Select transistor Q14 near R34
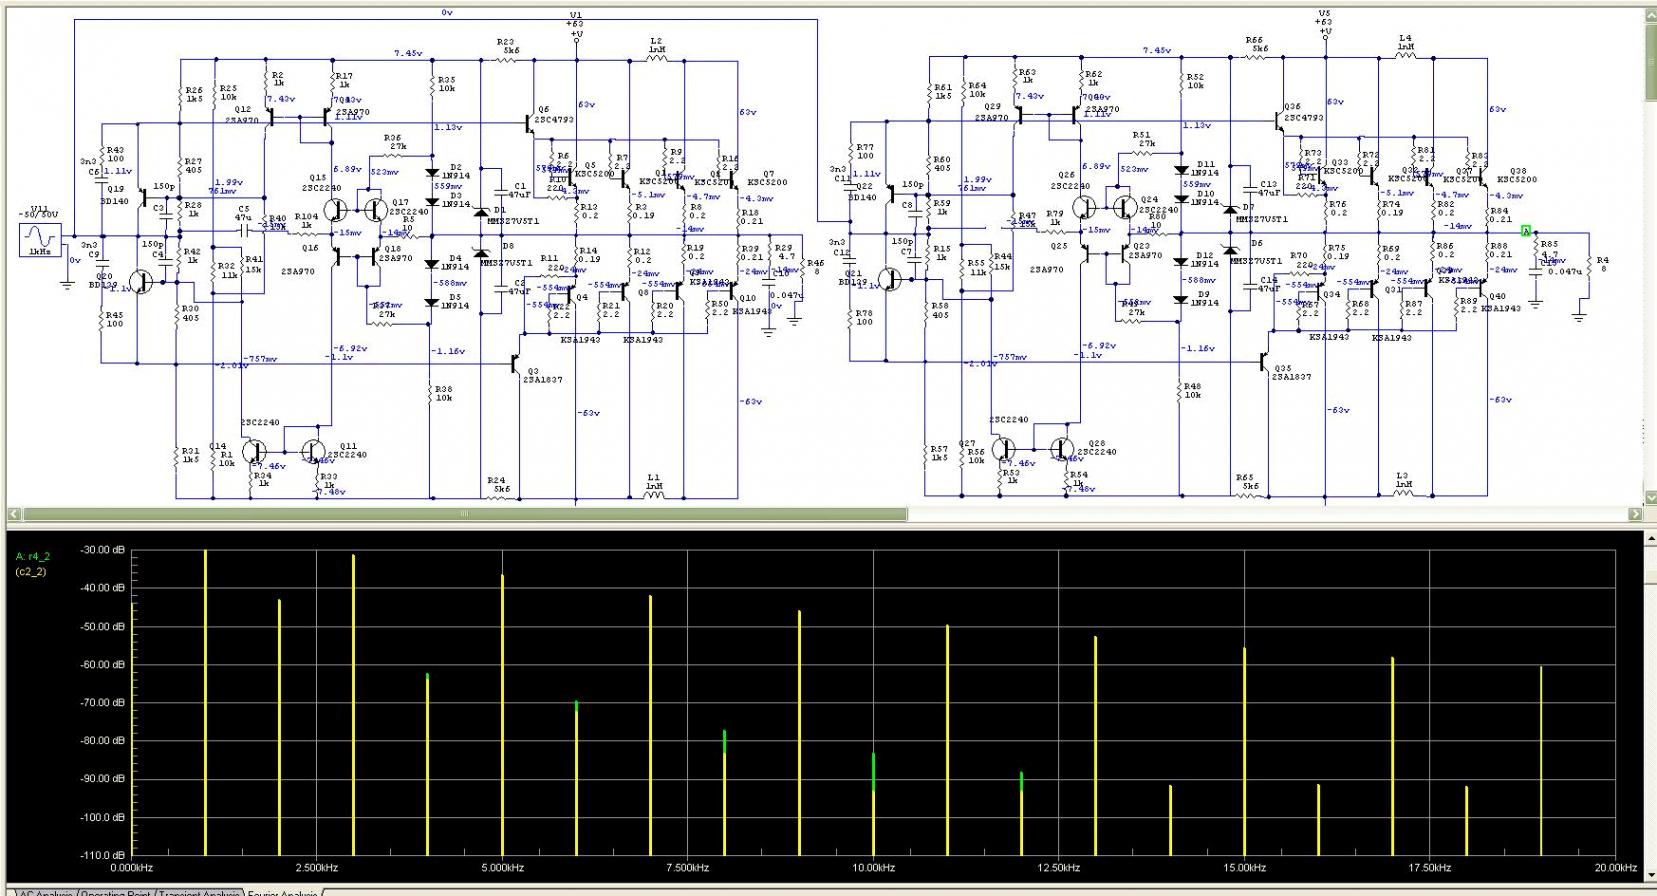The height and width of the screenshot is (896, 1657). point(254,450)
